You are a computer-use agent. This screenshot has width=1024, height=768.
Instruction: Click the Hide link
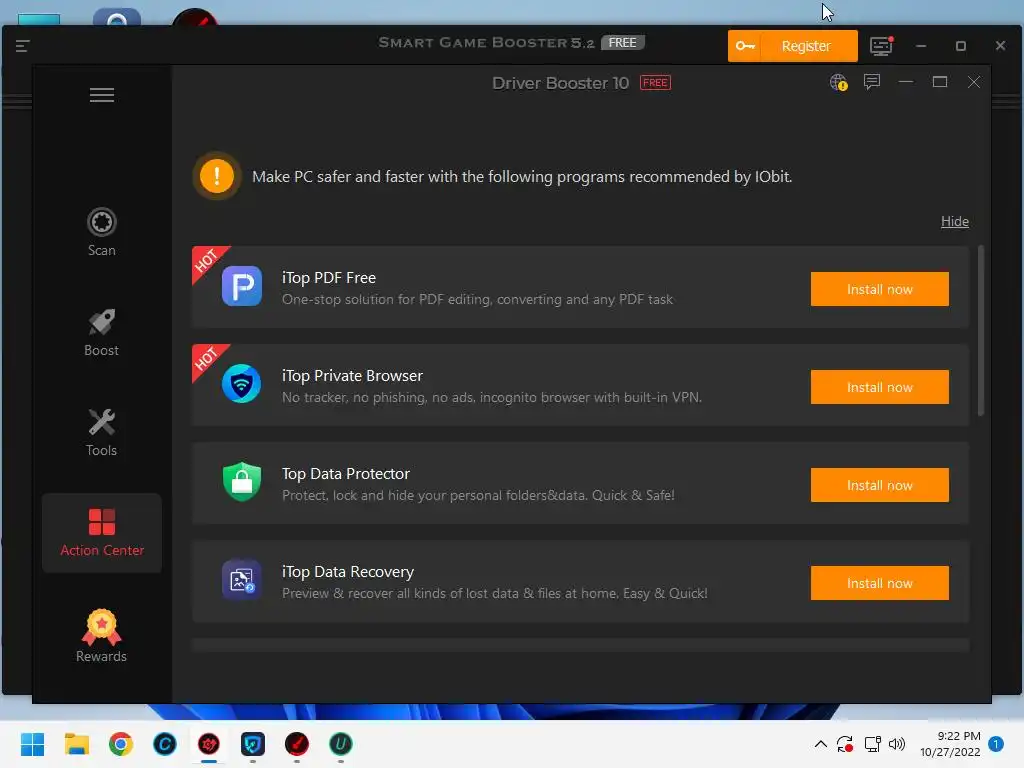(954, 221)
